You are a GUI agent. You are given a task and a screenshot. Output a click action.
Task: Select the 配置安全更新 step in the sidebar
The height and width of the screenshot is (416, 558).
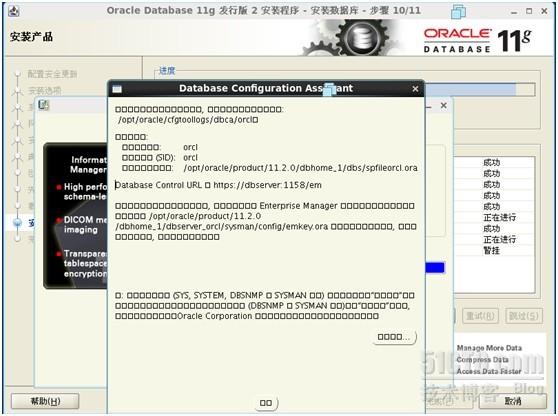click(52, 74)
